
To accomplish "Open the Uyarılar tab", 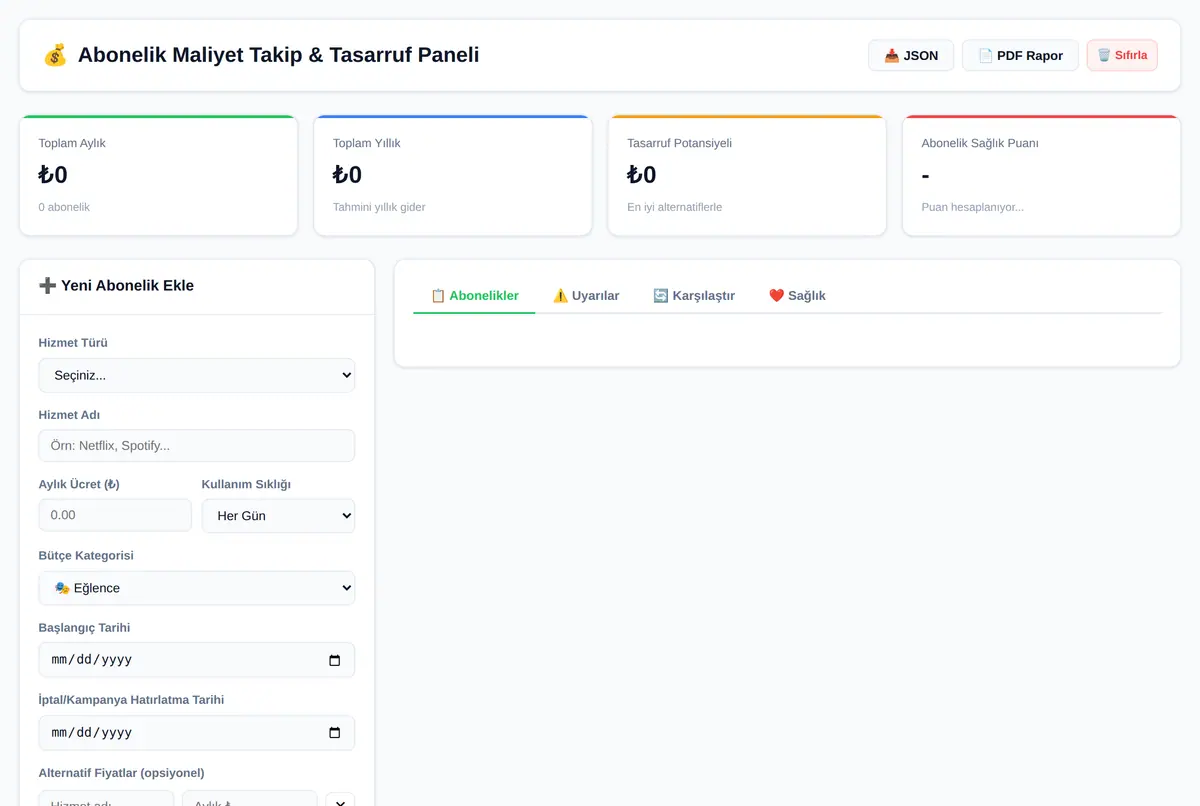I will pos(586,295).
